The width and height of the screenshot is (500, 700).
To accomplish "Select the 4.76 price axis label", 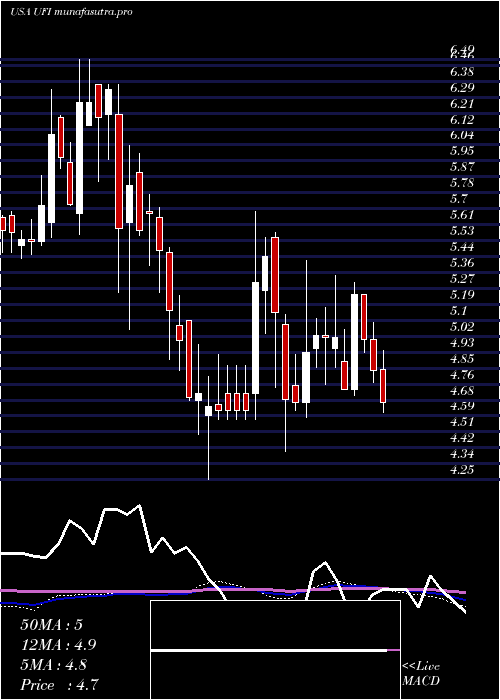I will (462, 374).
